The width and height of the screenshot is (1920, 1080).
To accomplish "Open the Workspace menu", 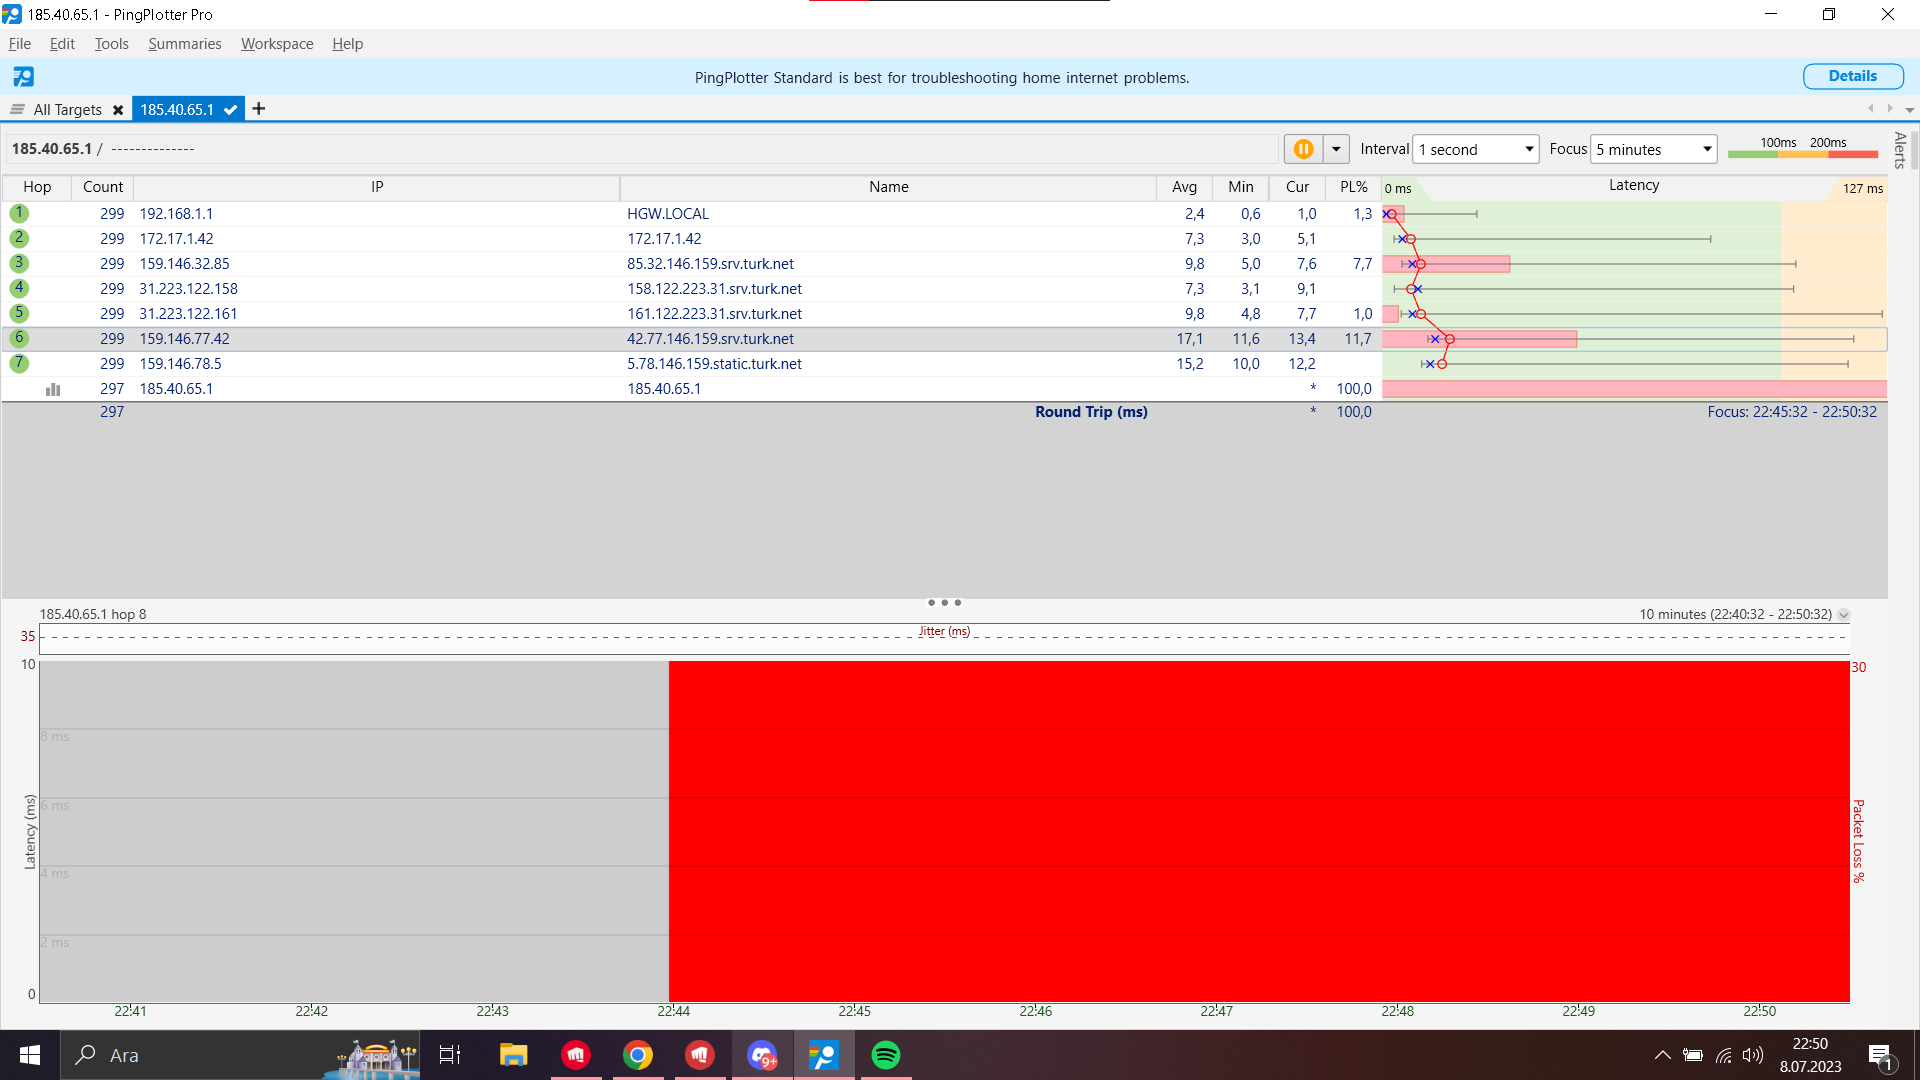I will point(277,44).
